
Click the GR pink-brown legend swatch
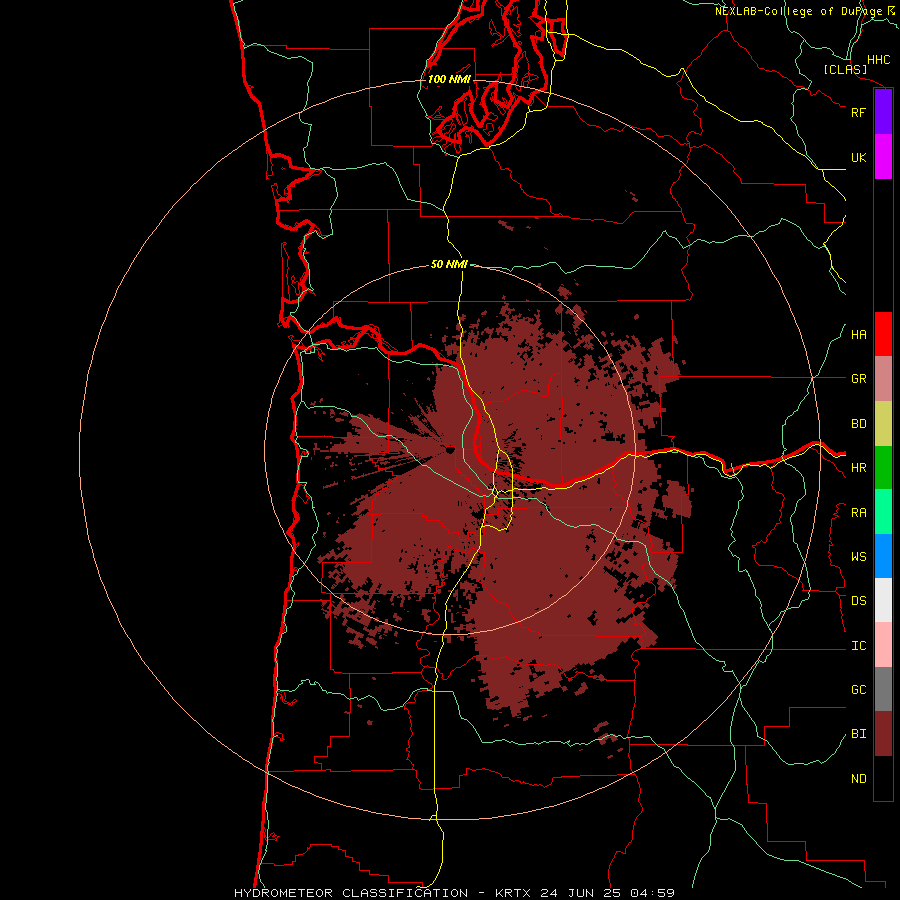883,379
